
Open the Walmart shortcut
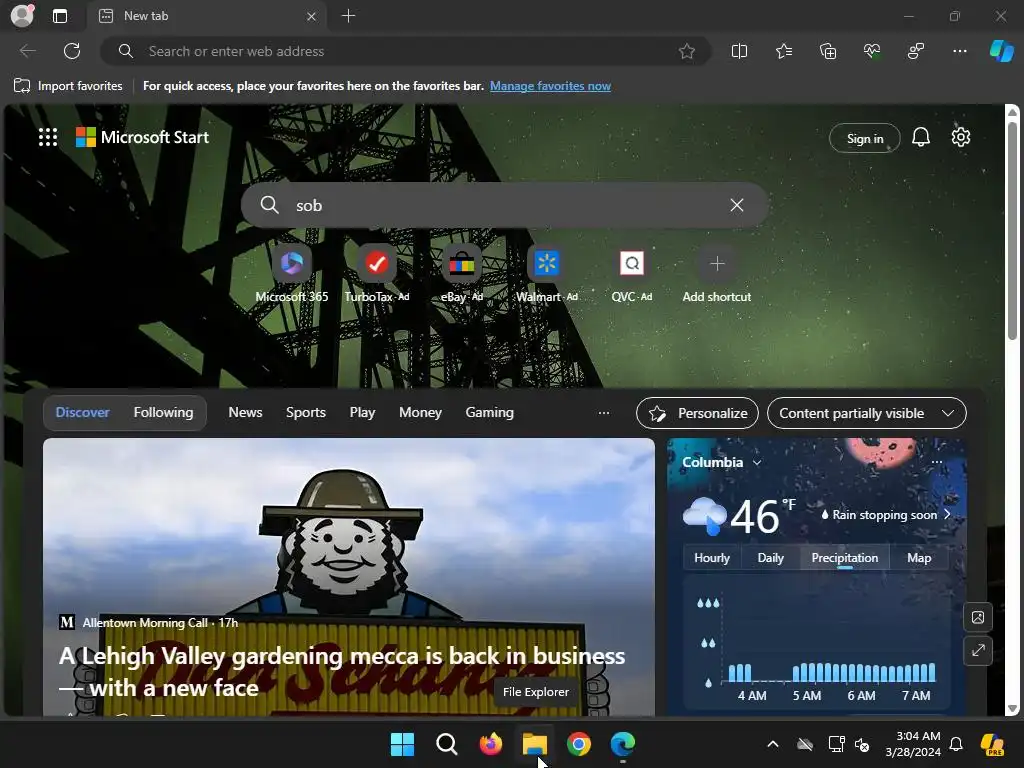(x=547, y=274)
